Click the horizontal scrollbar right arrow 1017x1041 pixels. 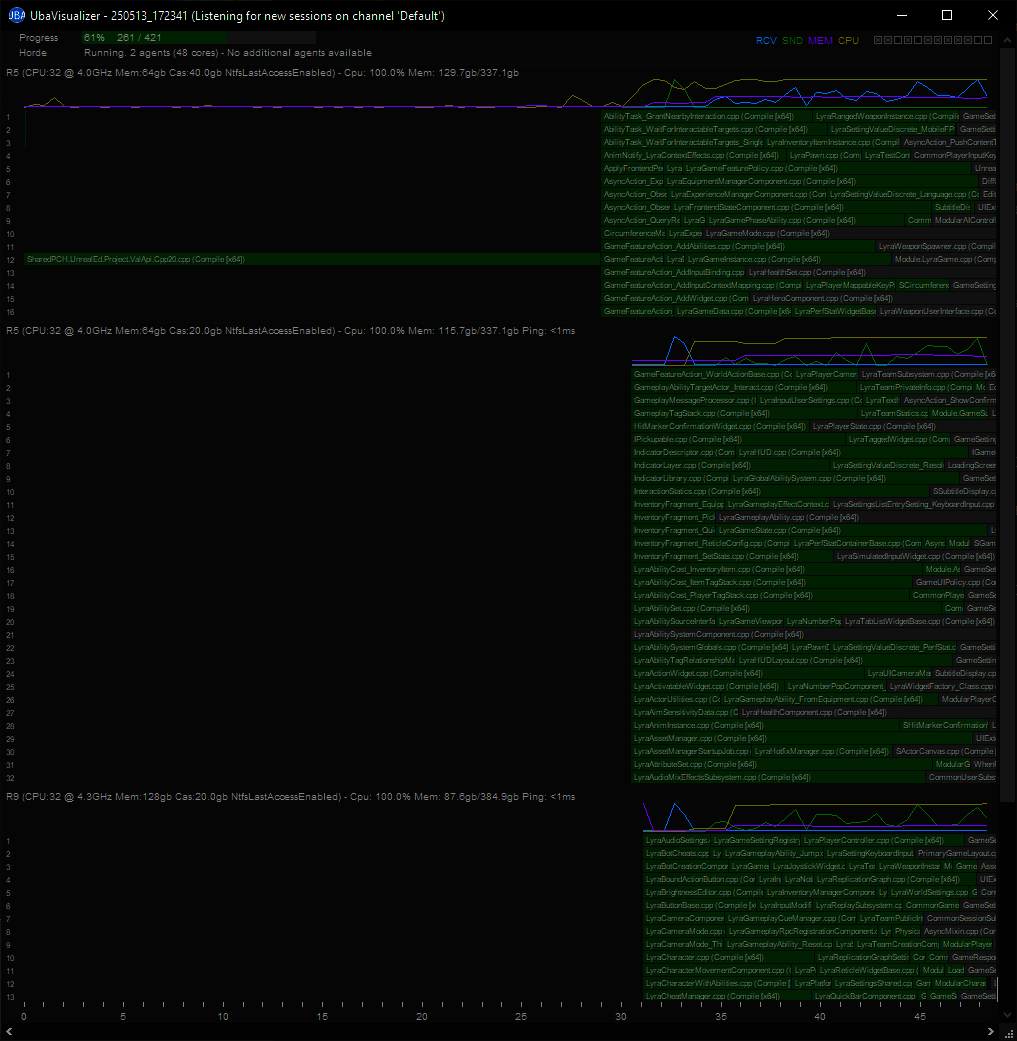coord(991,1031)
